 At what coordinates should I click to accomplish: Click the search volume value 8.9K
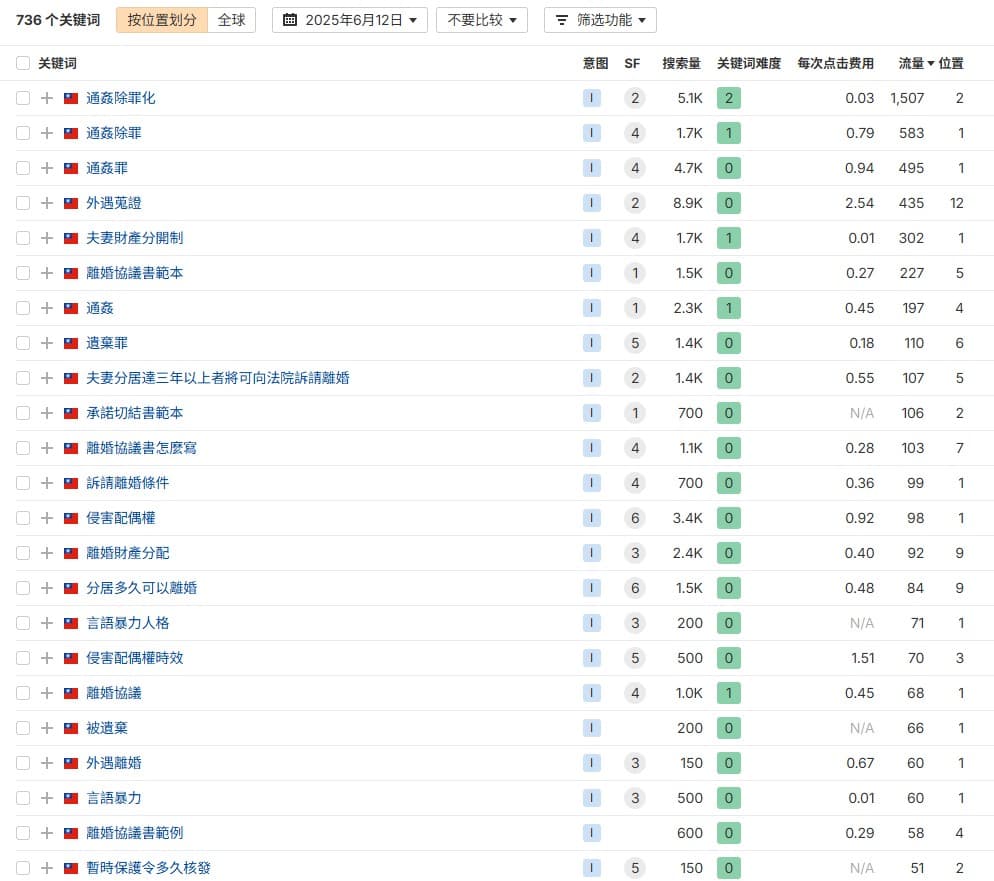tap(688, 203)
